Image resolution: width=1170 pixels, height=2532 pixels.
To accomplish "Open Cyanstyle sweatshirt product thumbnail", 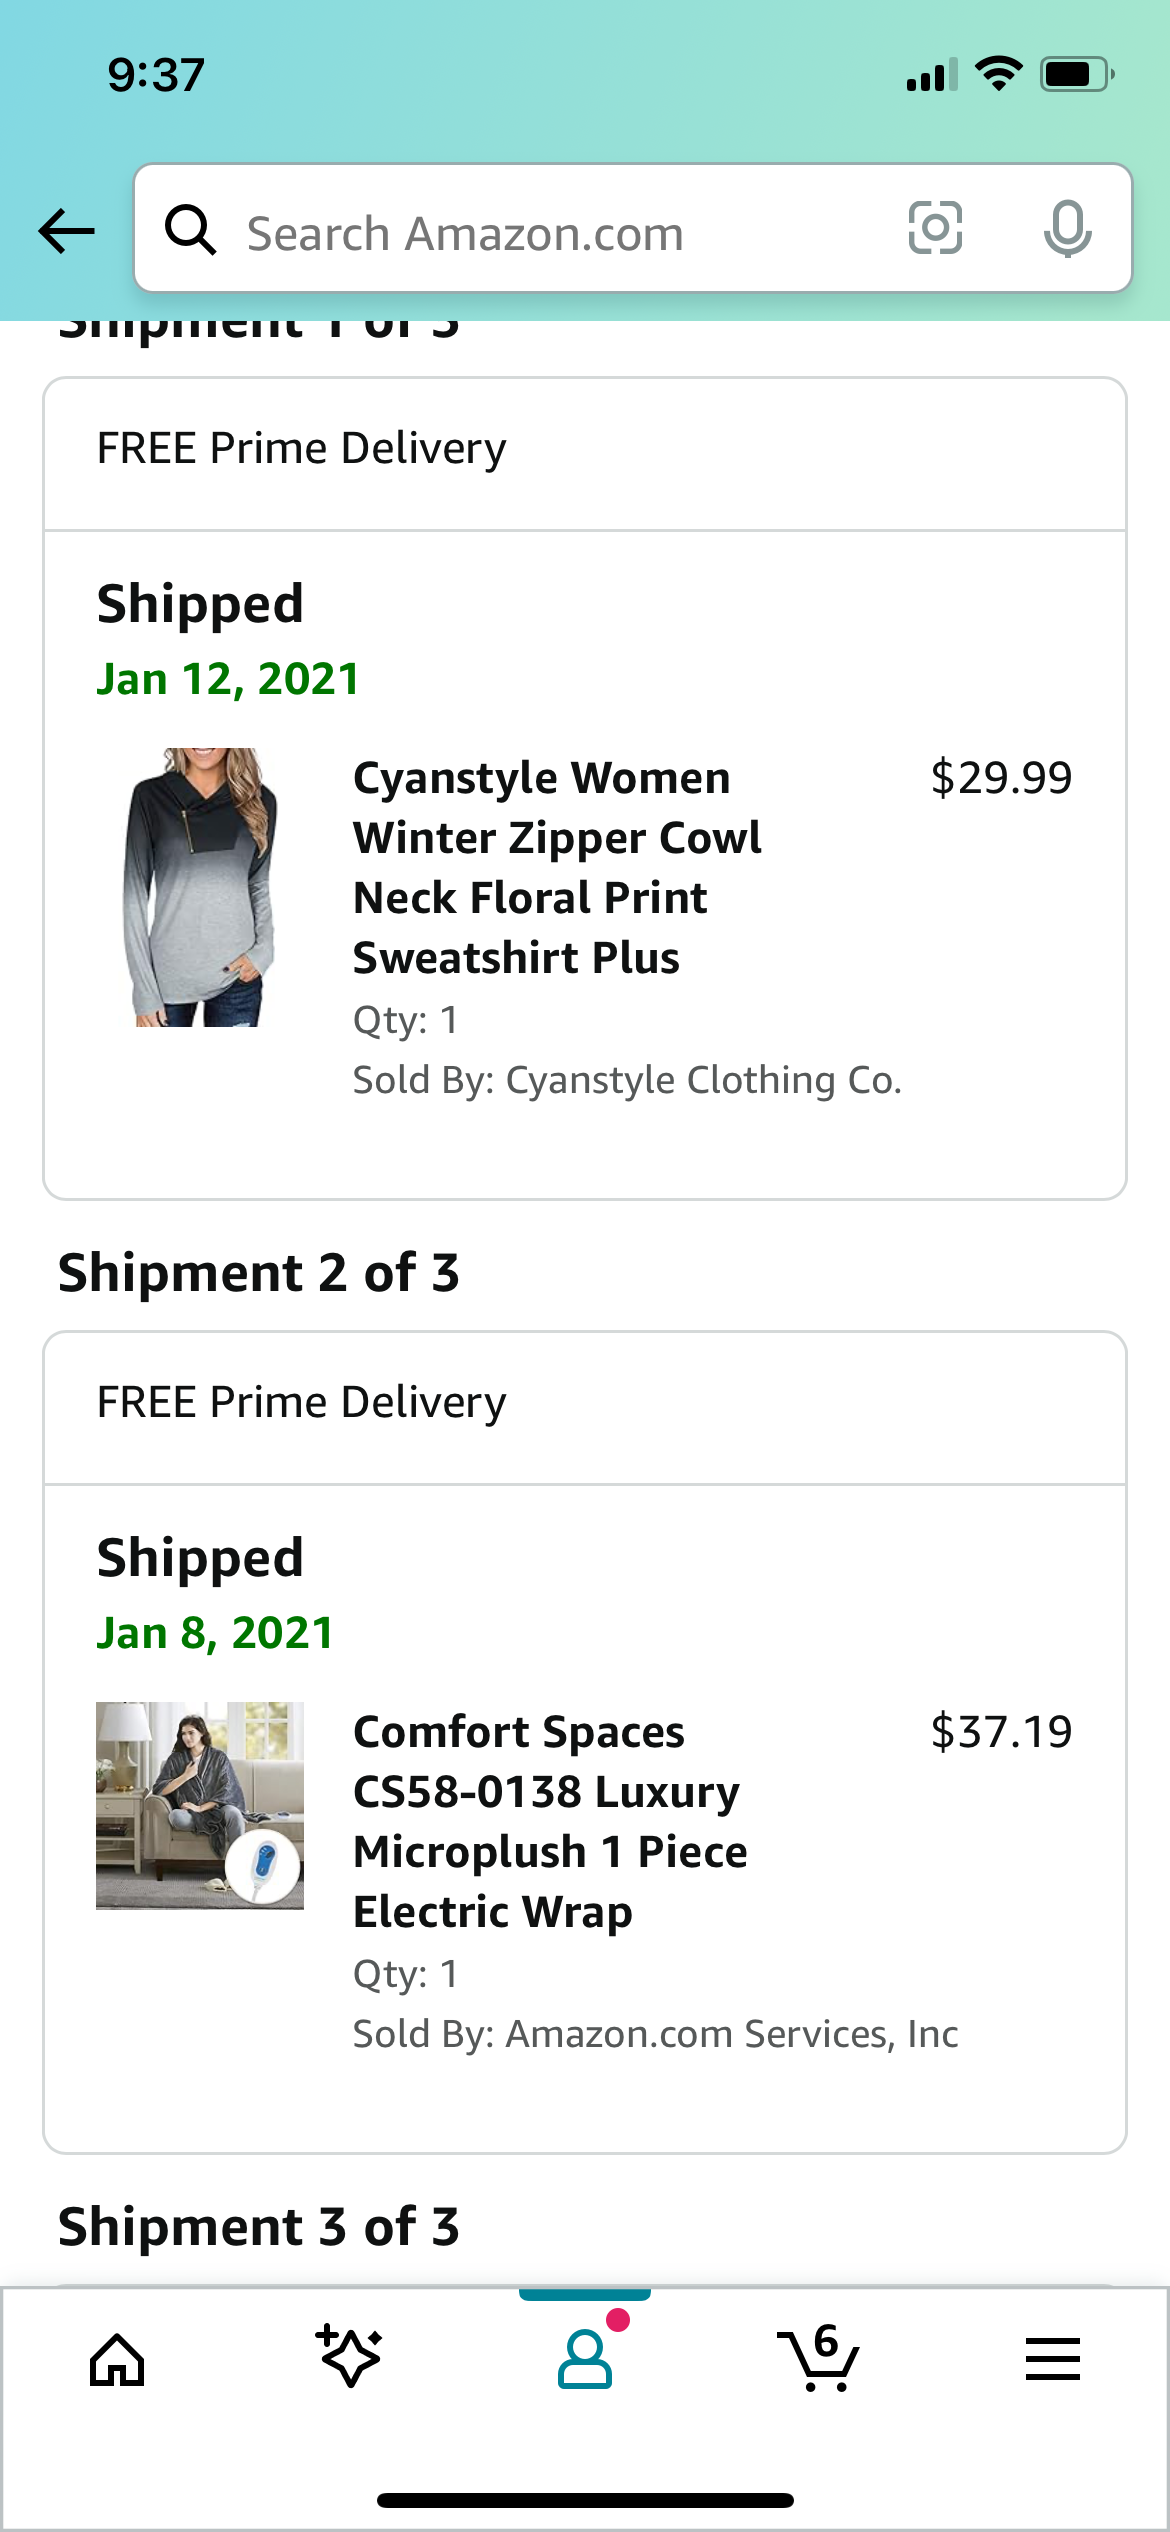I will tap(200, 887).
